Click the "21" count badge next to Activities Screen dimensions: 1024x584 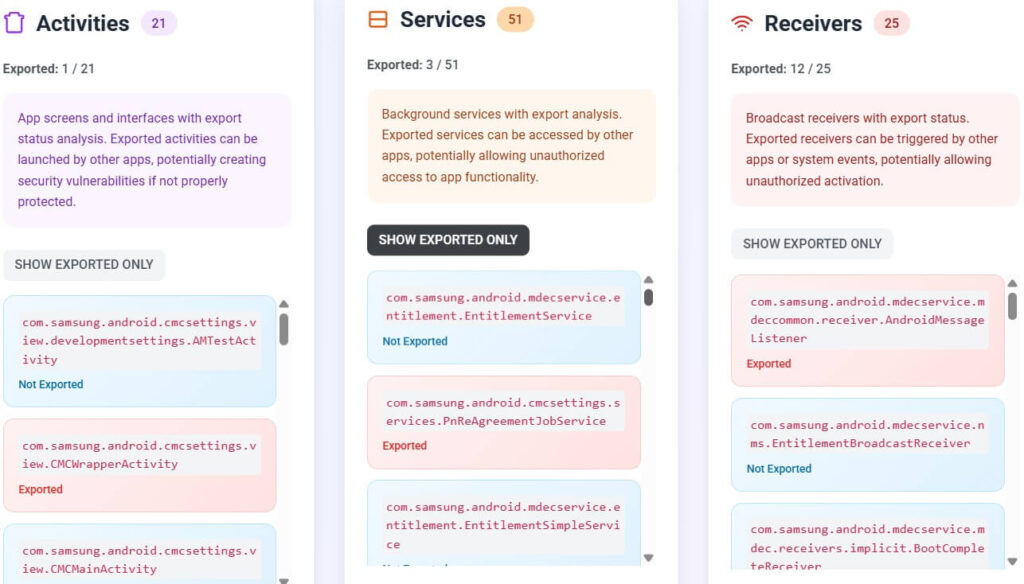click(160, 23)
